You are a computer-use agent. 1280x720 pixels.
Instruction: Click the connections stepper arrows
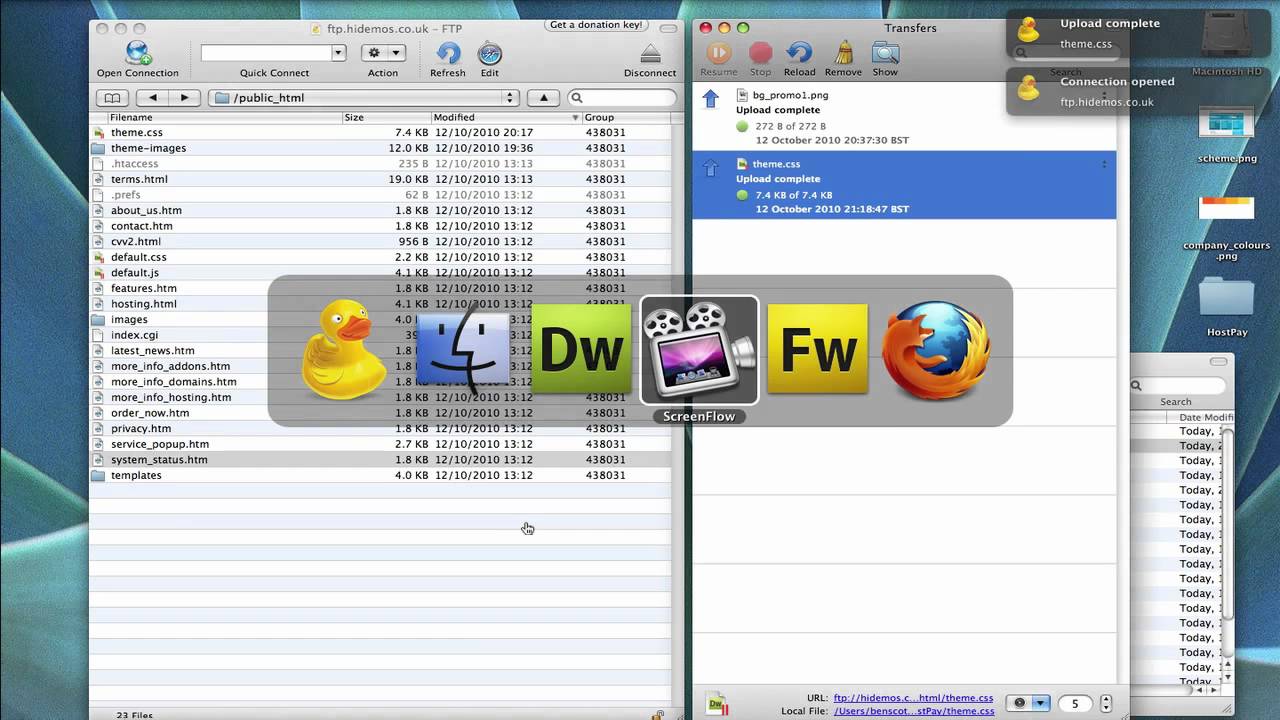(x=1105, y=703)
